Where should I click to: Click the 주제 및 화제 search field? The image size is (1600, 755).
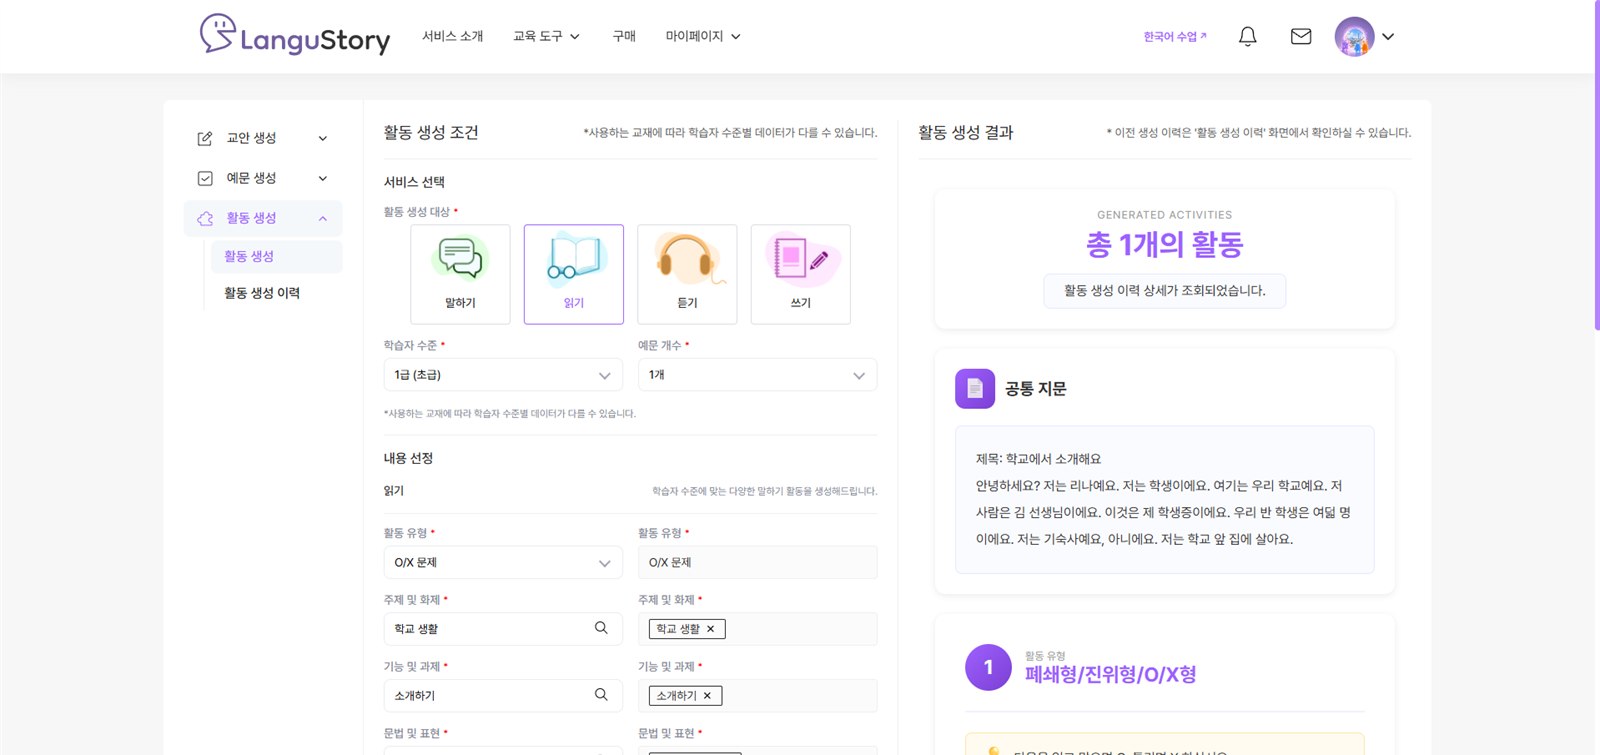click(503, 629)
